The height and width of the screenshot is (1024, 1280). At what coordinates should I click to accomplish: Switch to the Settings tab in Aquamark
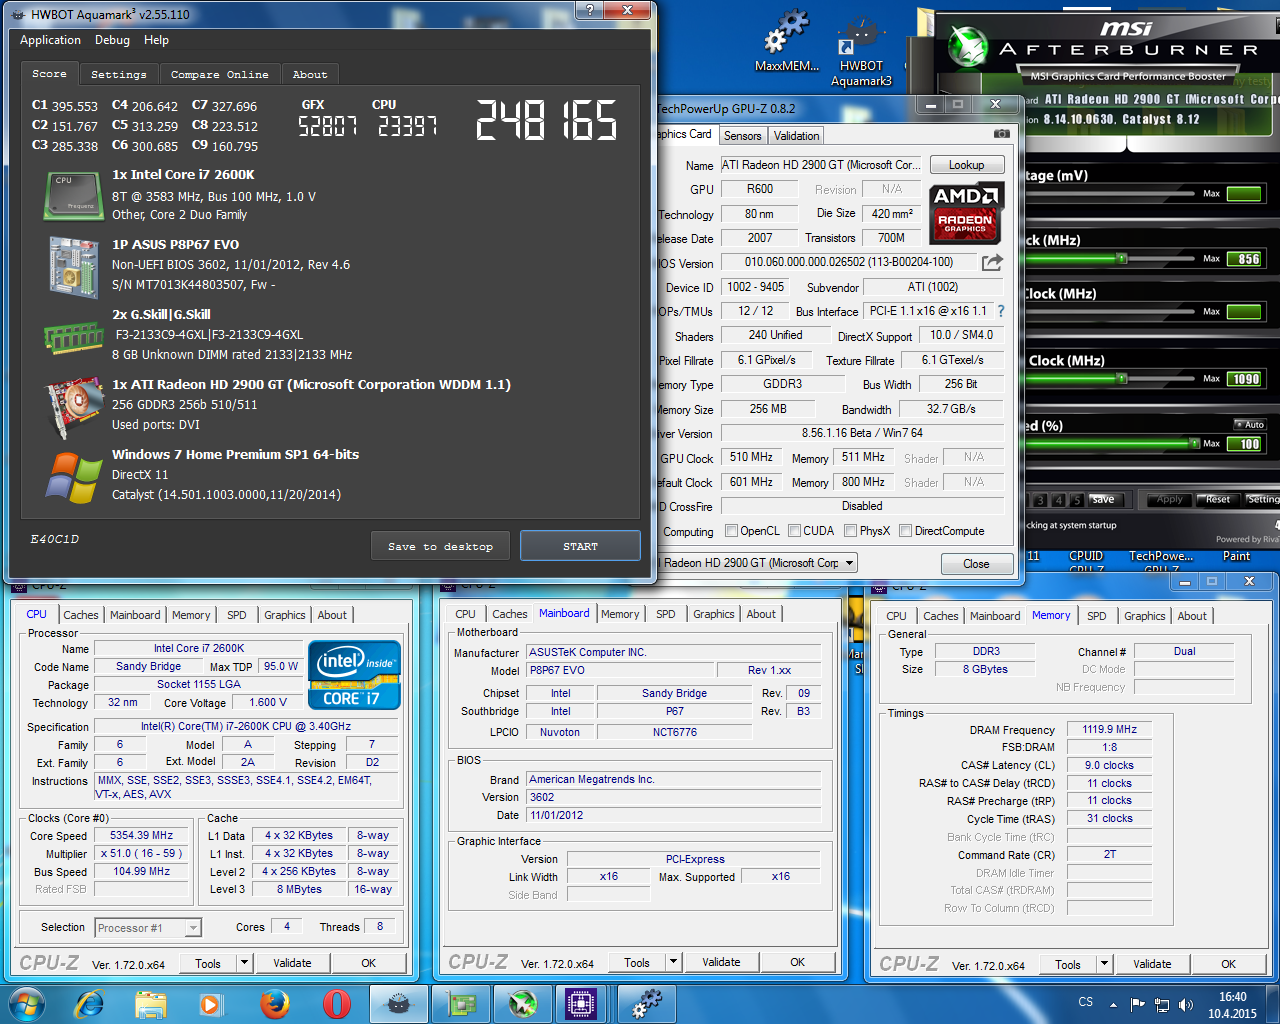point(118,74)
